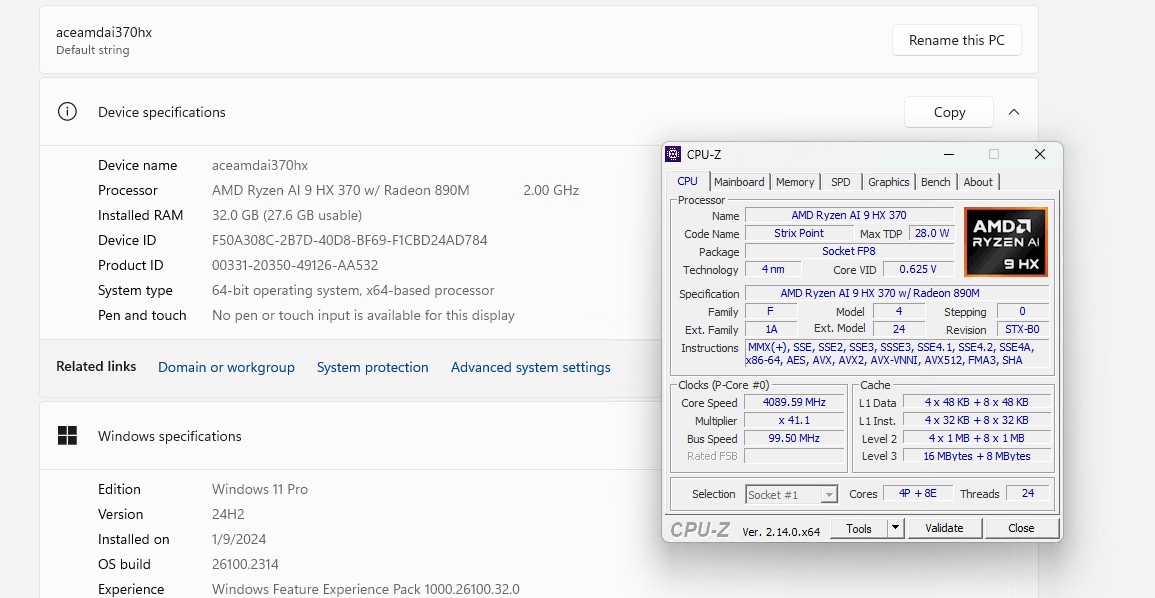
Task: Open the Domain or workgroup link
Action: click(x=226, y=367)
